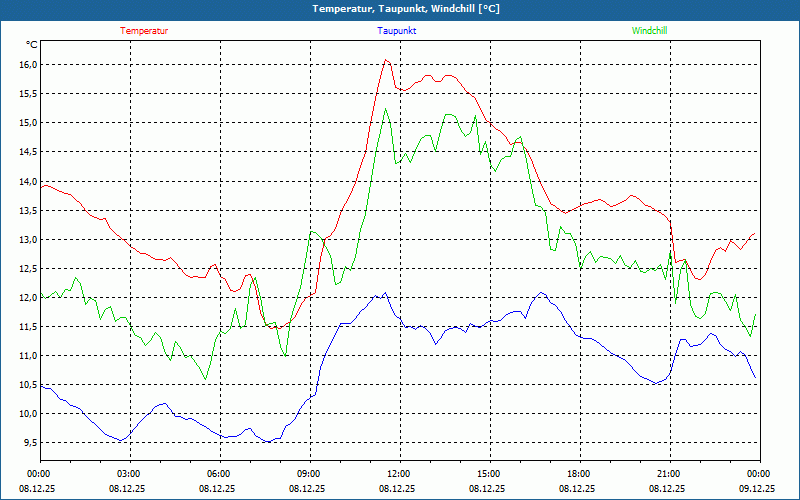
Task: Click the °C unit label on the y-axis
Action: pos(32,45)
